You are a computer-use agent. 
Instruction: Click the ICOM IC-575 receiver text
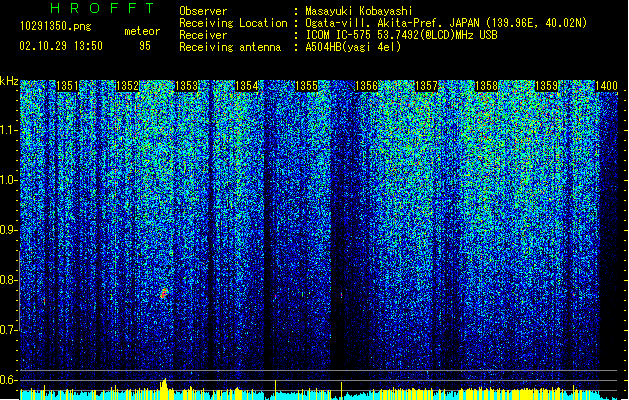[401, 35]
